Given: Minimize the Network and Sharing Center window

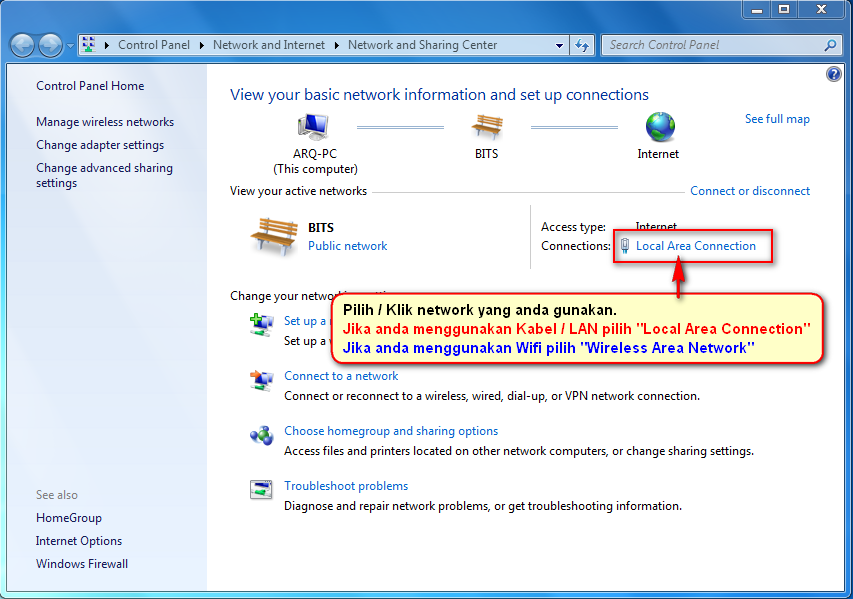Looking at the screenshot, I should point(757,9).
